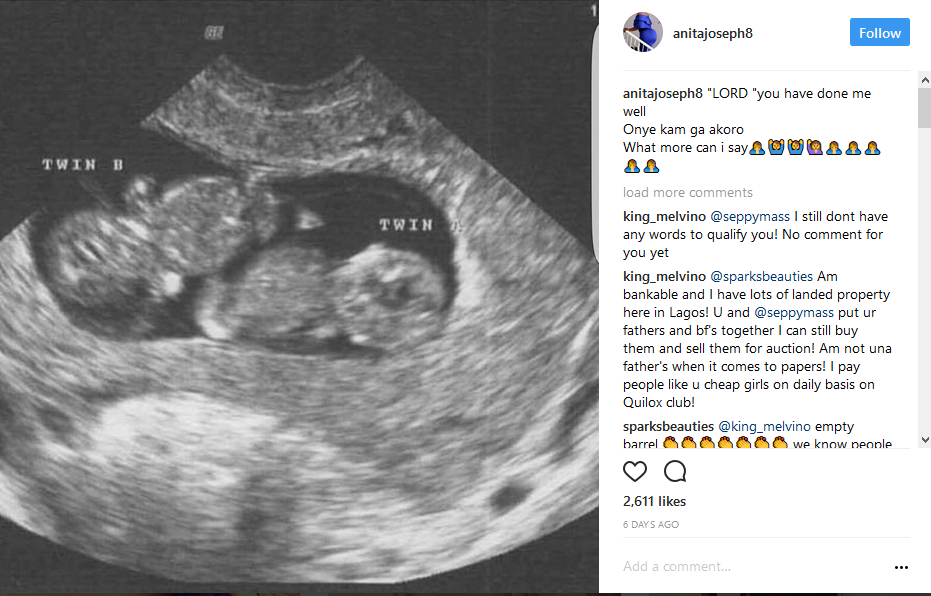Like the post with the heart icon

click(634, 471)
